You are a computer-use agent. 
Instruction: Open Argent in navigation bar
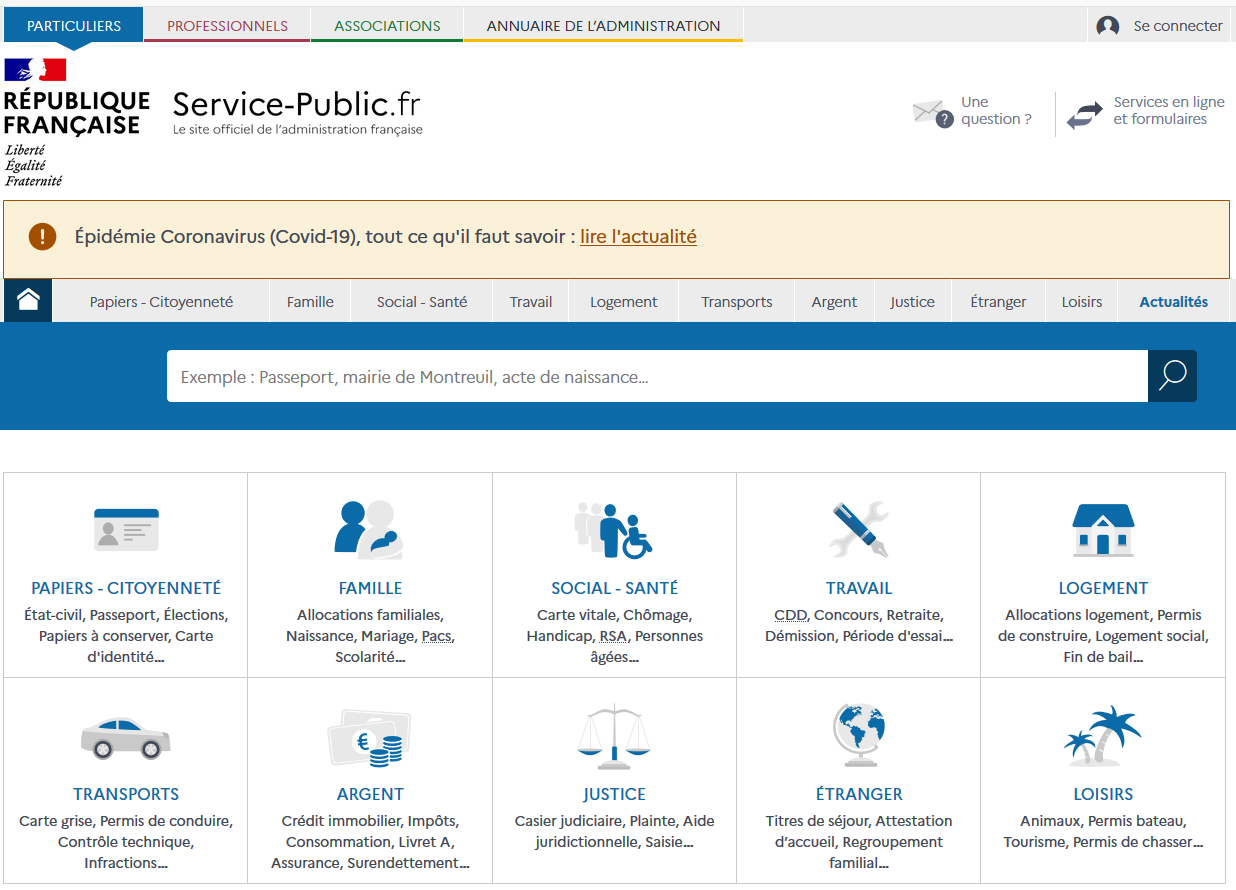[x=835, y=301]
